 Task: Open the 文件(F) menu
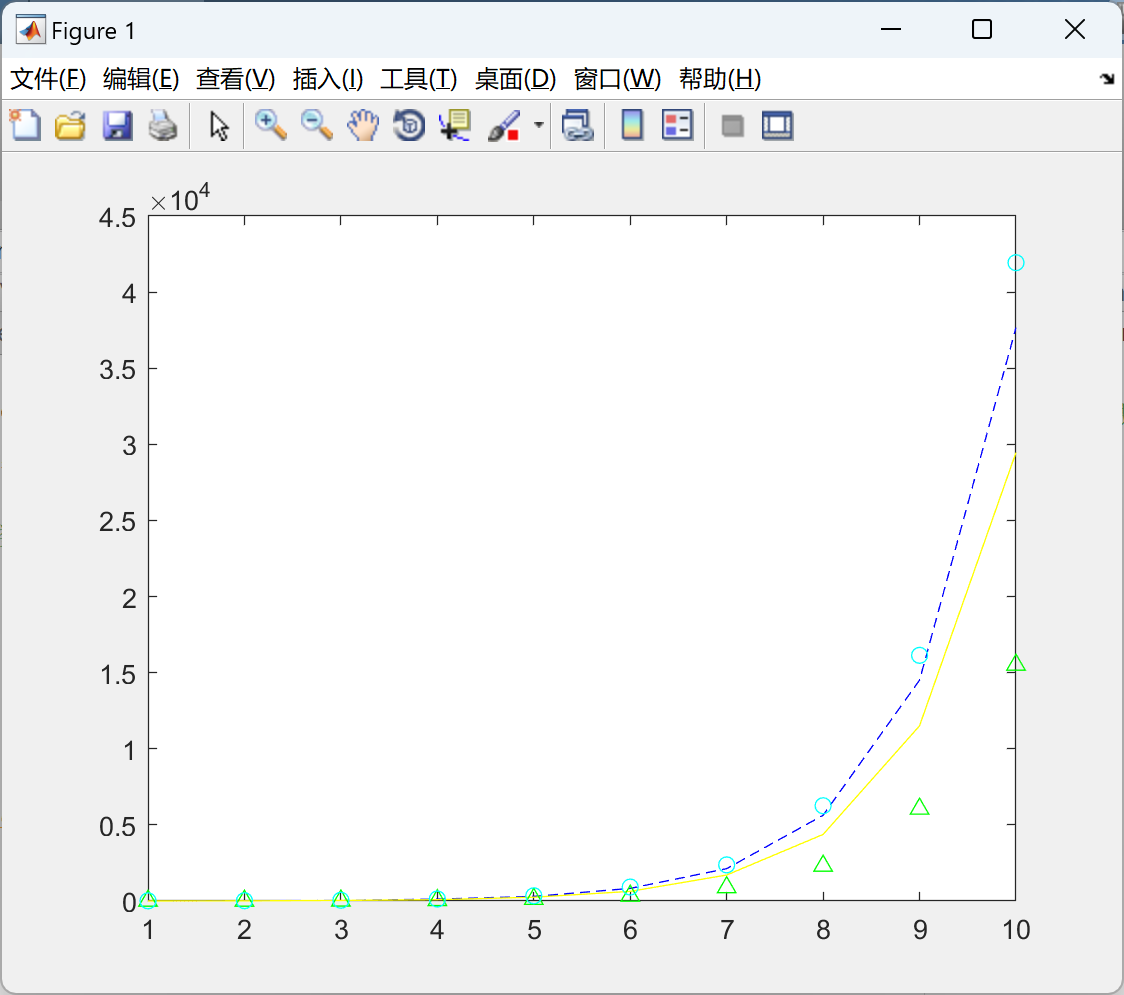(48, 79)
